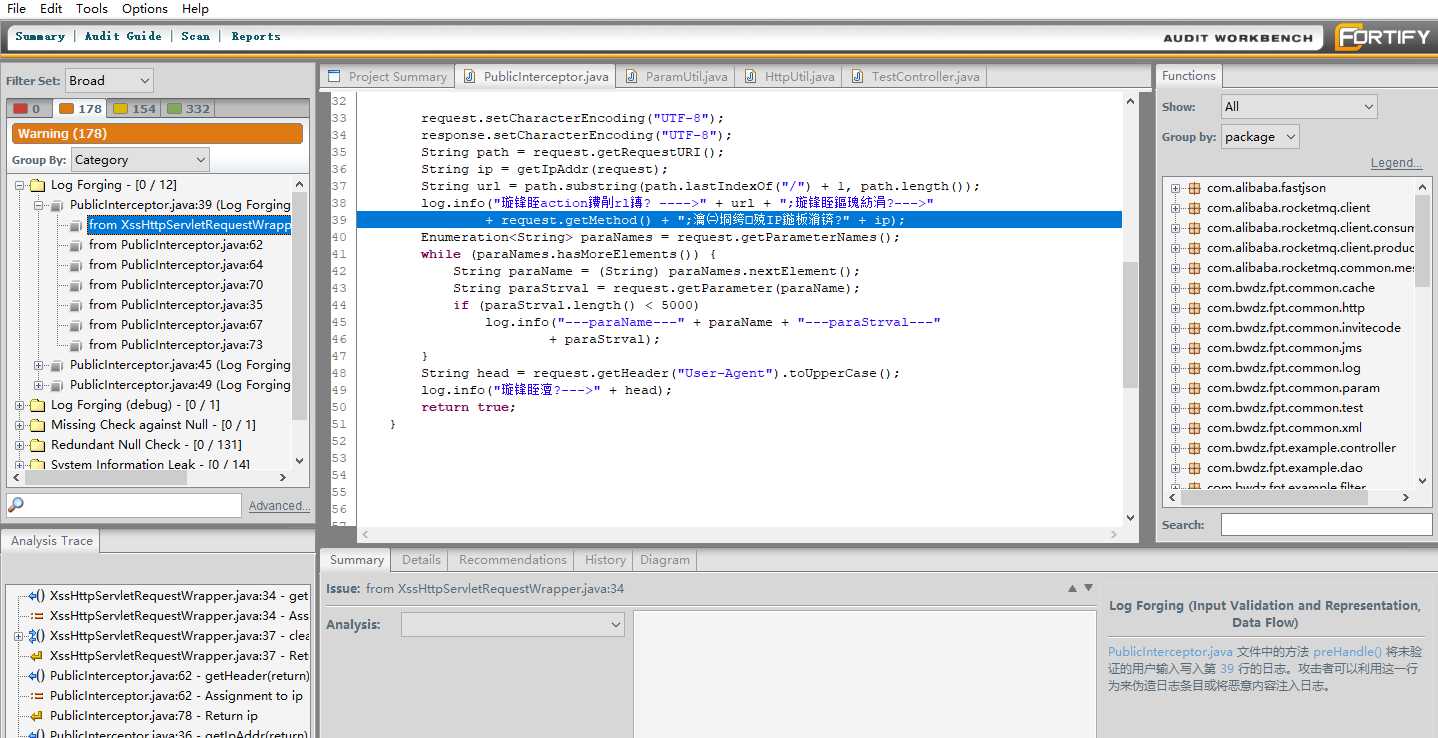Viewport: 1438px width, 738px height.
Task: Select issue from PublicInterceptor.java:35
Action: point(176,305)
